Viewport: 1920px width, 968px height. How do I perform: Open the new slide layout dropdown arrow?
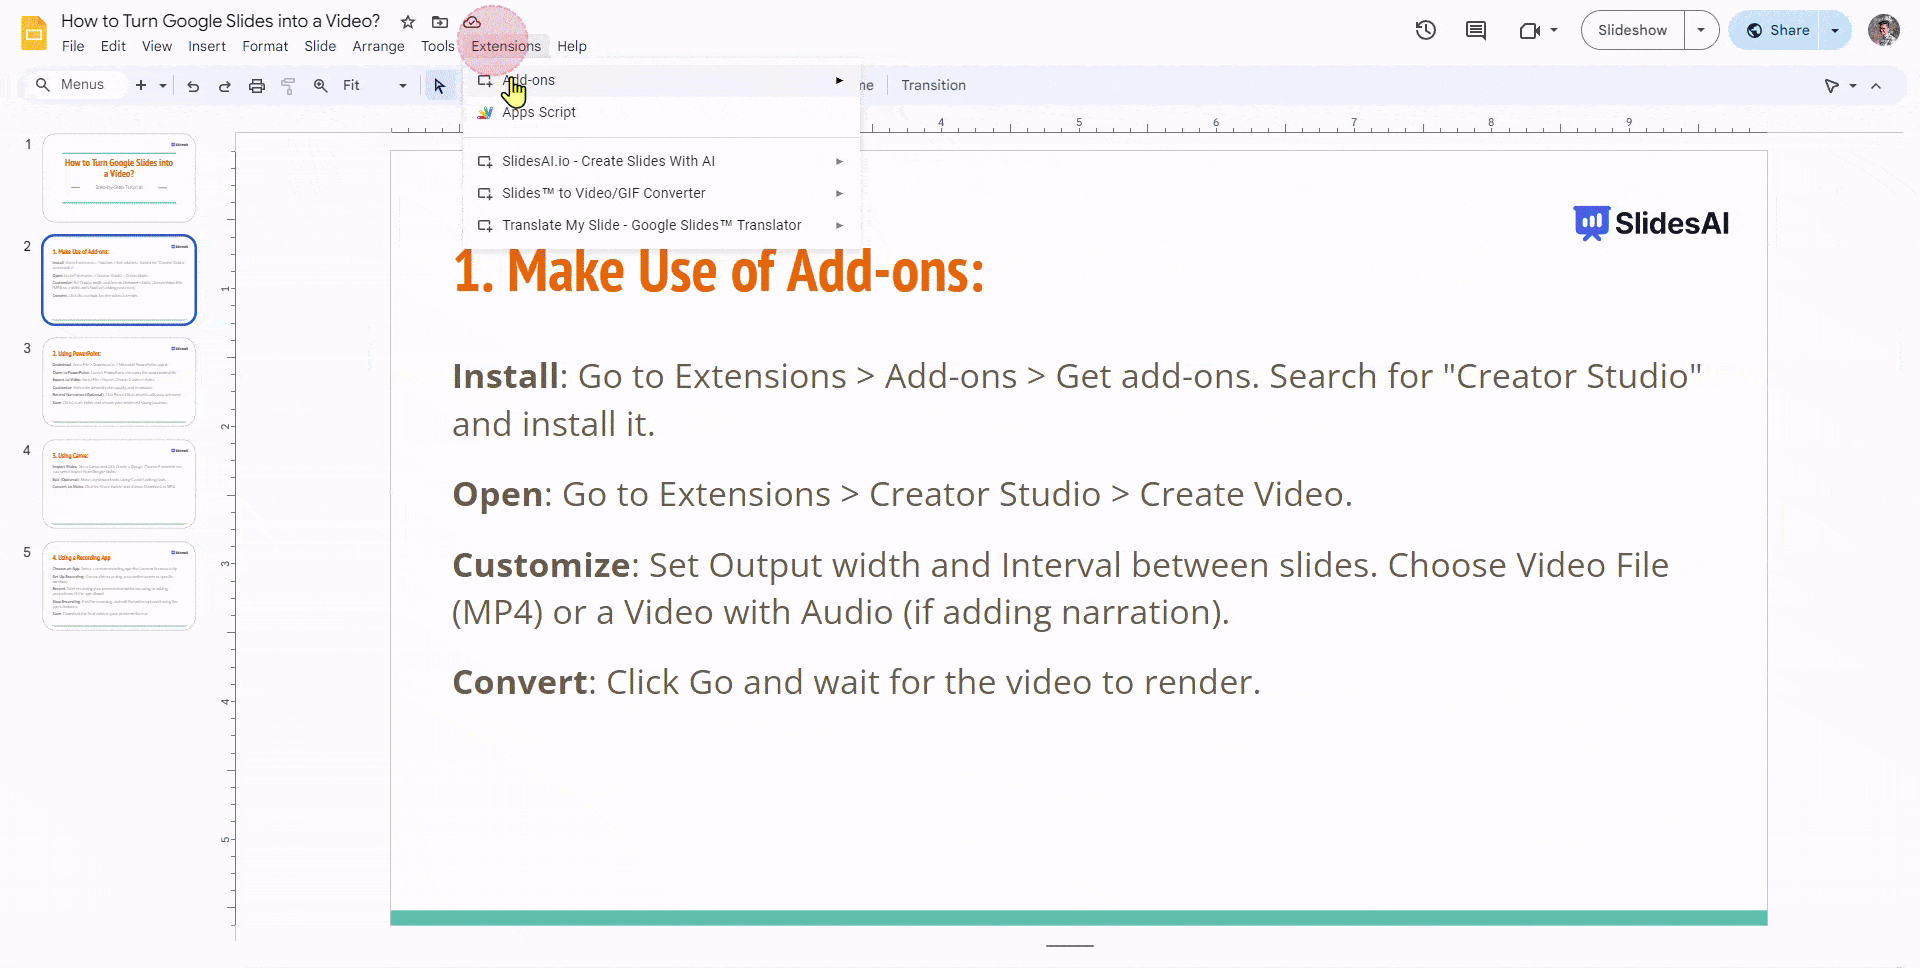pyautogui.click(x=163, y=85)
